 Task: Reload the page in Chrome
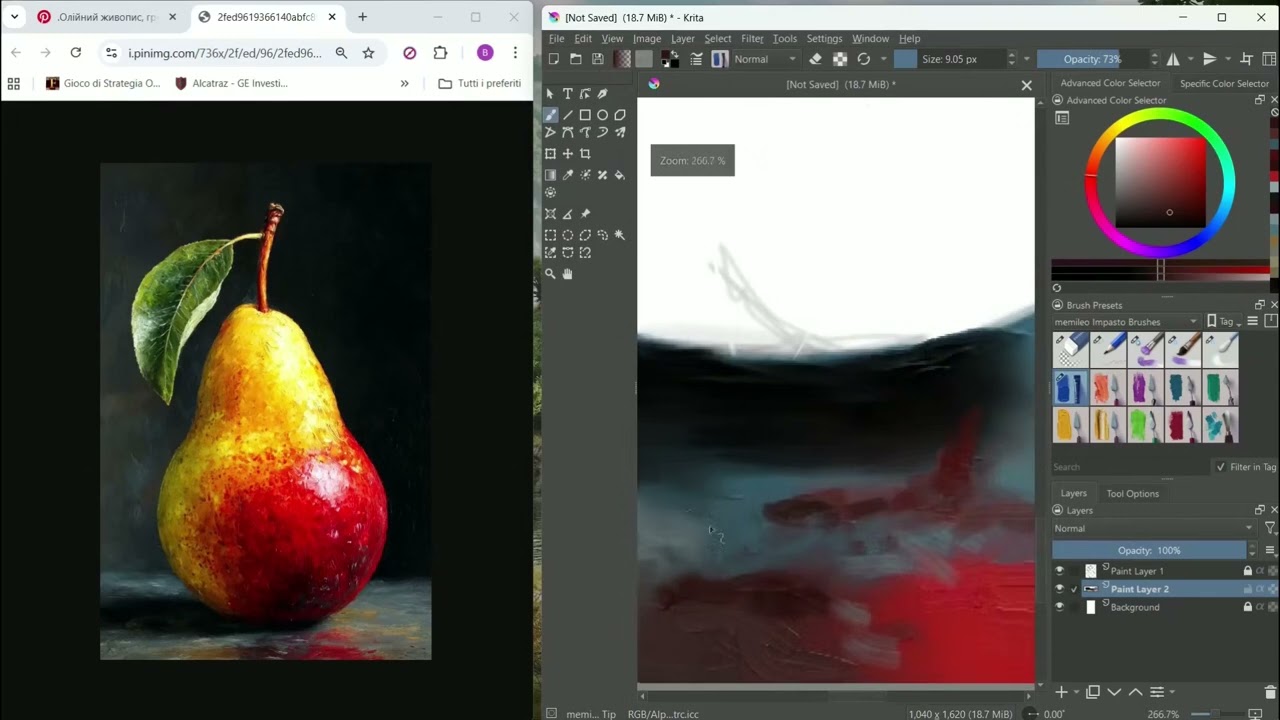pyautogui.click(x=76, y=53)
